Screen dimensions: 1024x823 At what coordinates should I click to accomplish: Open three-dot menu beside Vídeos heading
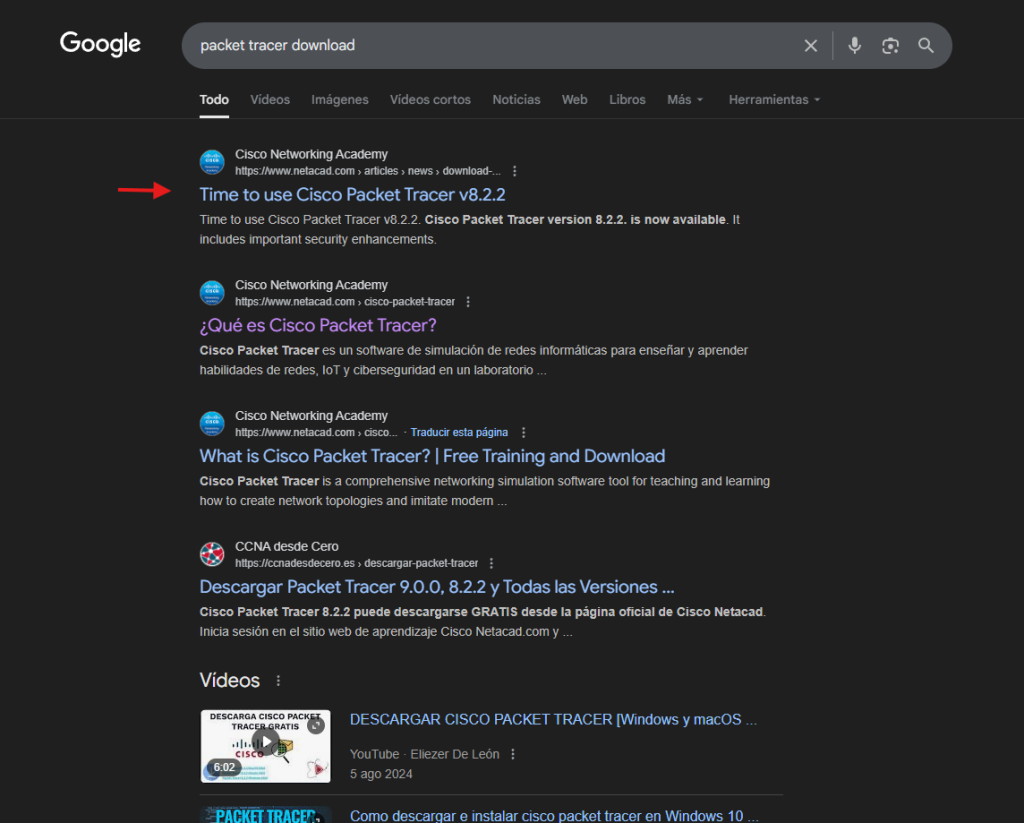pos(278,681)
